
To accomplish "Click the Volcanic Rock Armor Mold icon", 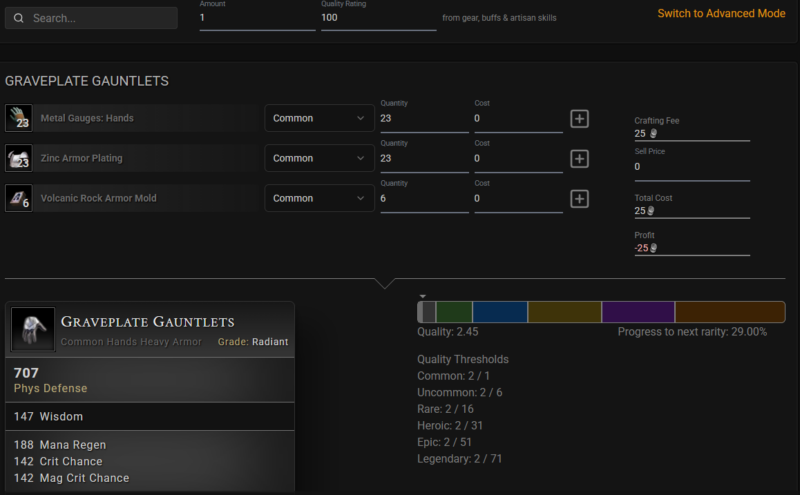I will tap(18, 198).
